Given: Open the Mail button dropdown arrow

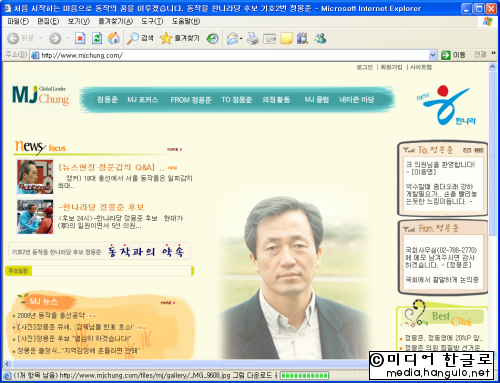Looking at the screenshot, I should tap(241, 39).
